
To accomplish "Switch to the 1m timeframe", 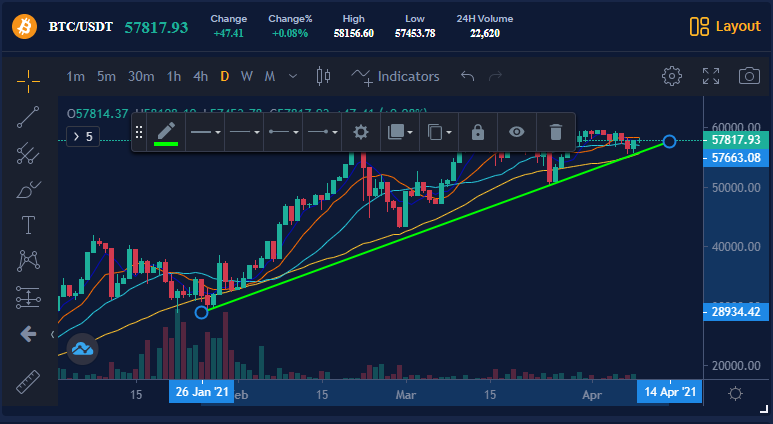I will (x=75, y=76).
